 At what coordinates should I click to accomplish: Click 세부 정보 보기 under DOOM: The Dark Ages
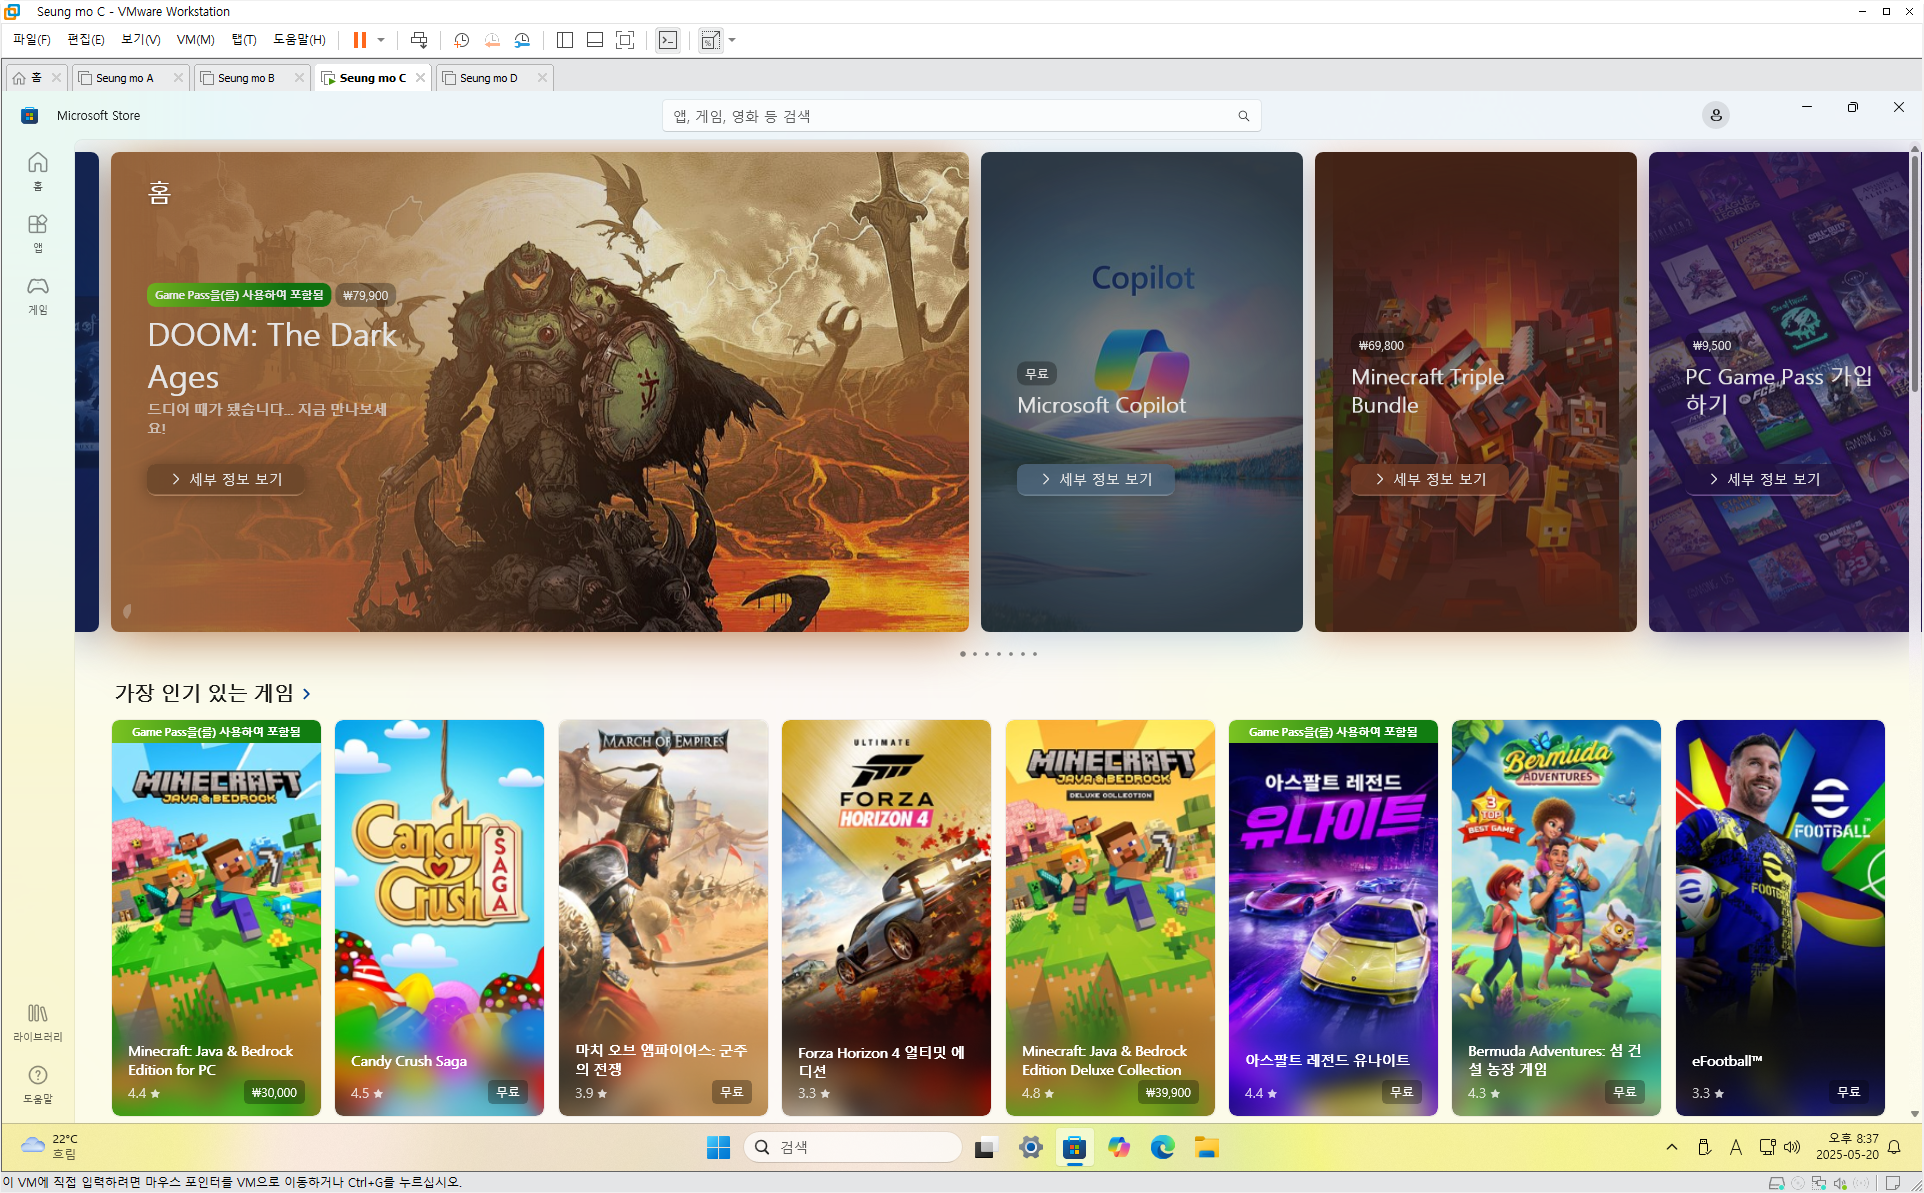226,479
